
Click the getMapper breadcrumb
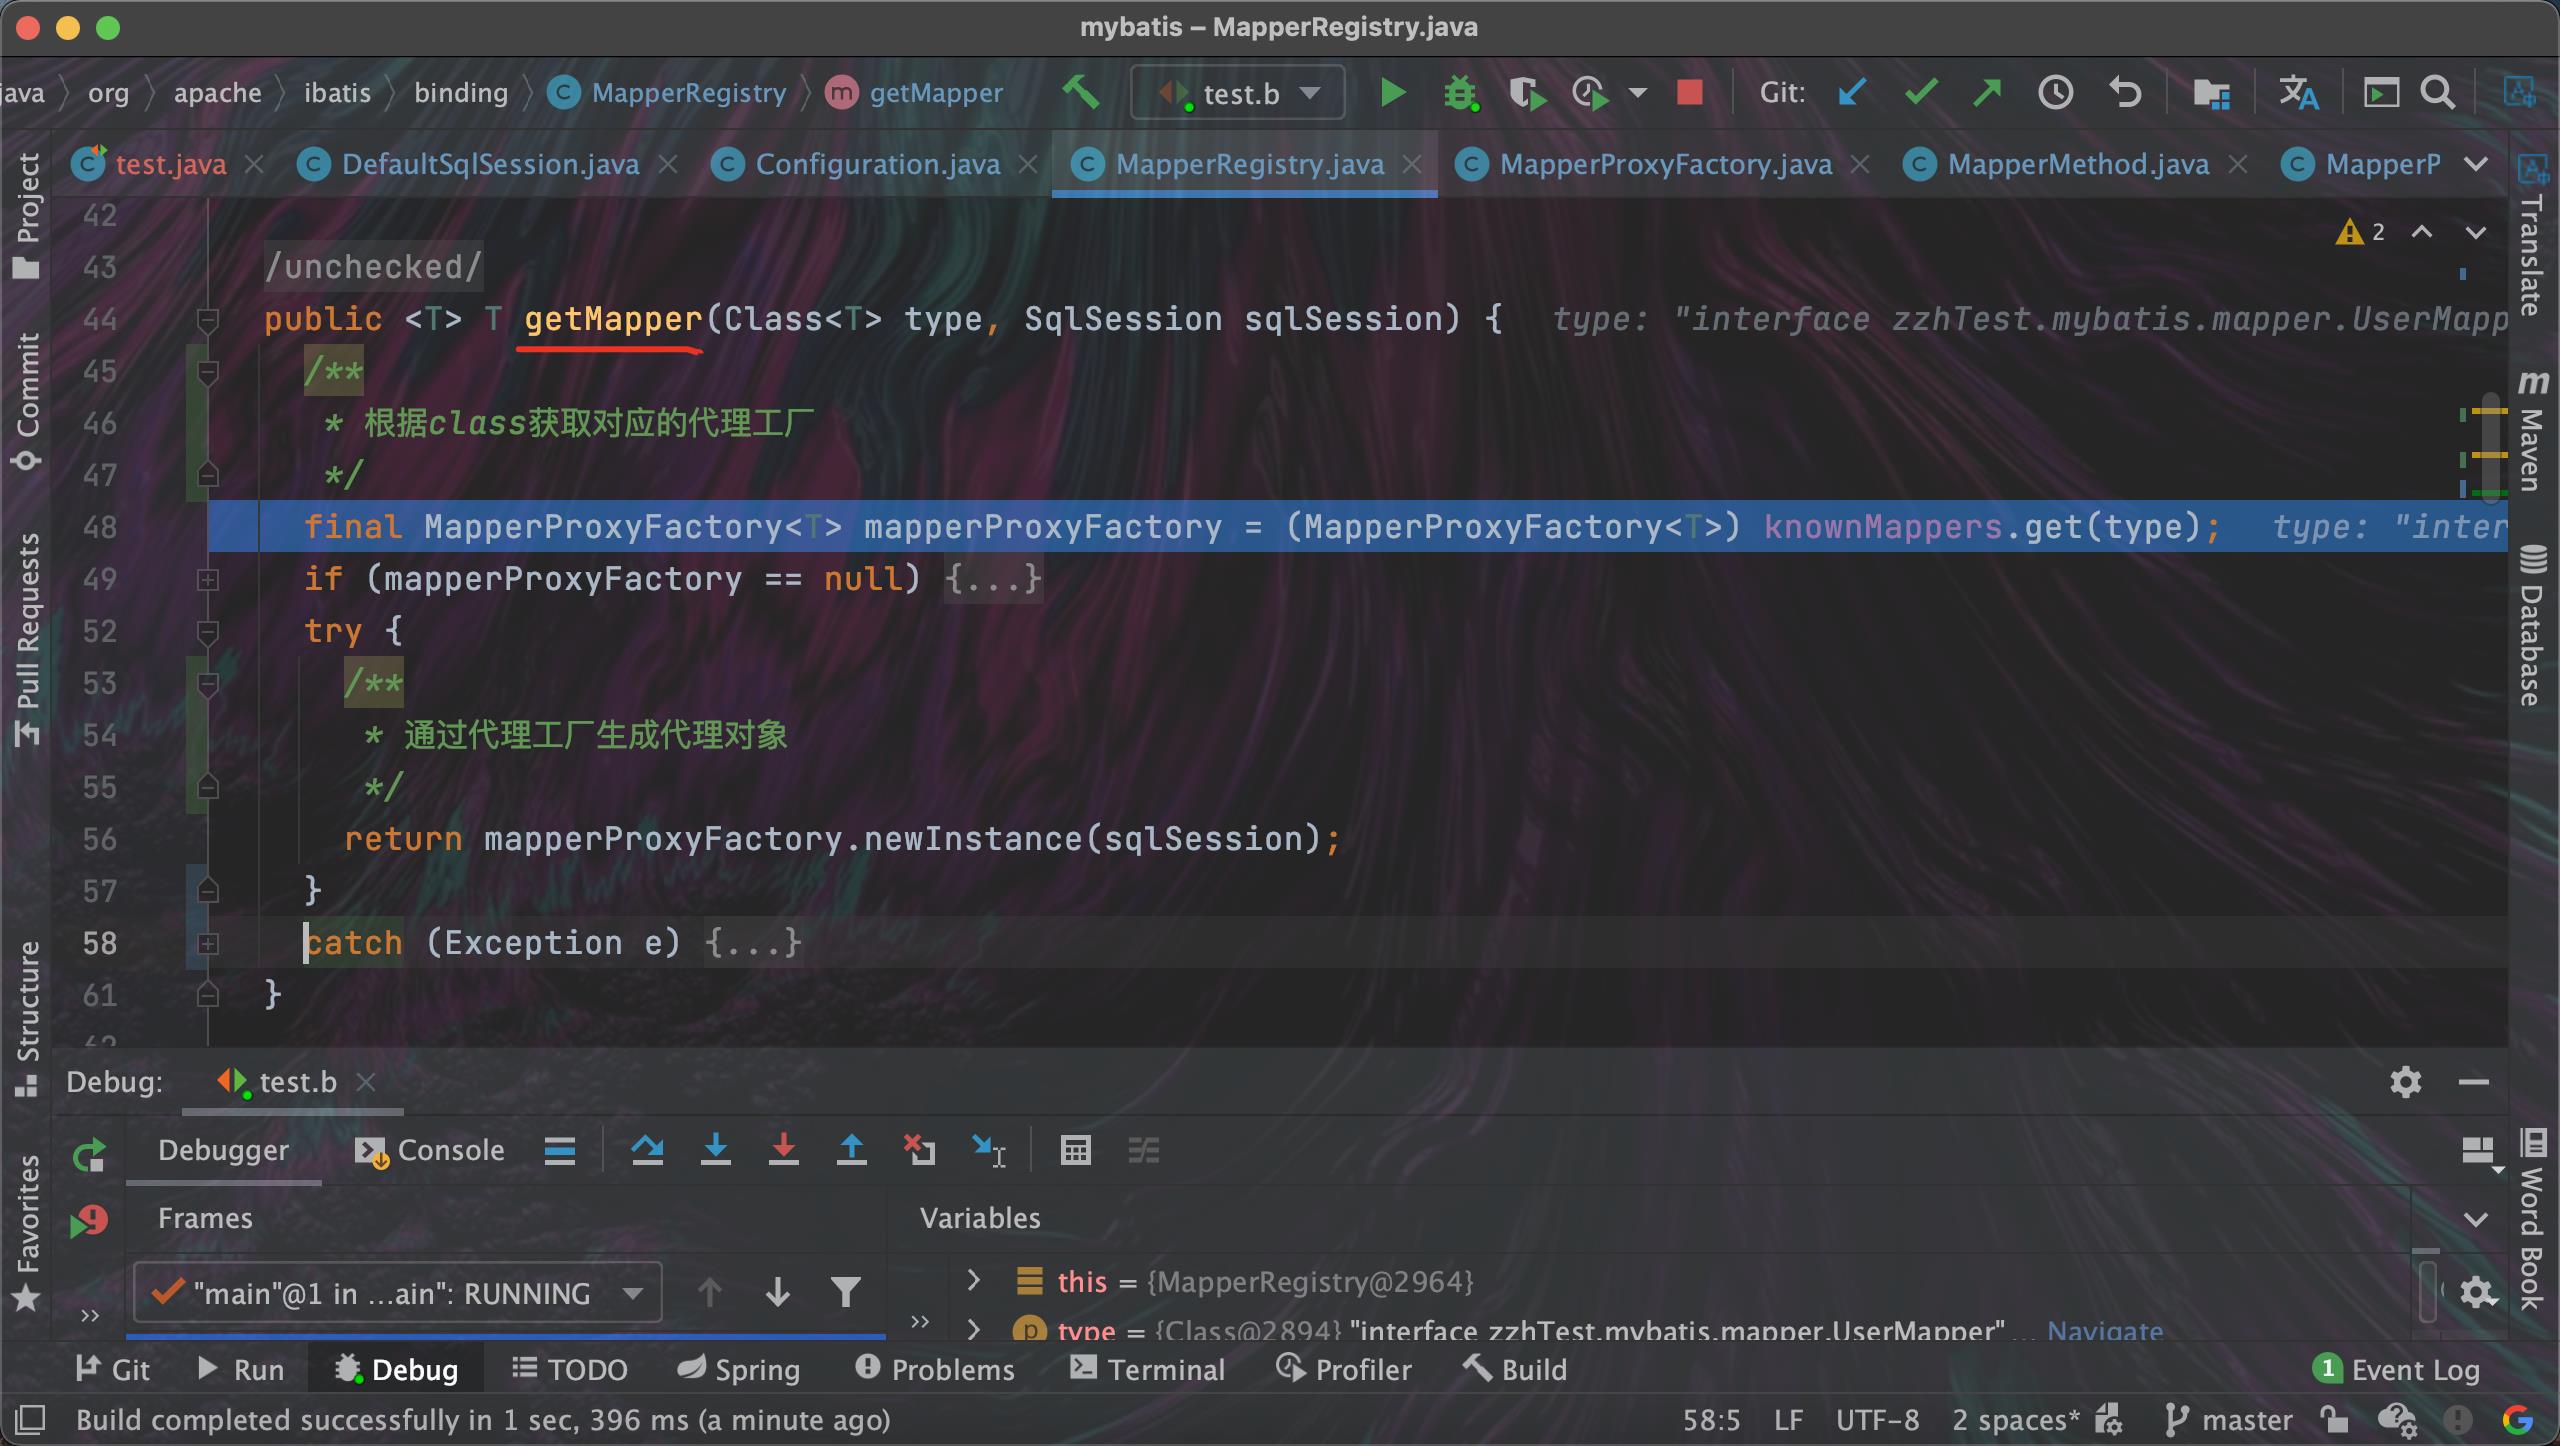point(914,93)
